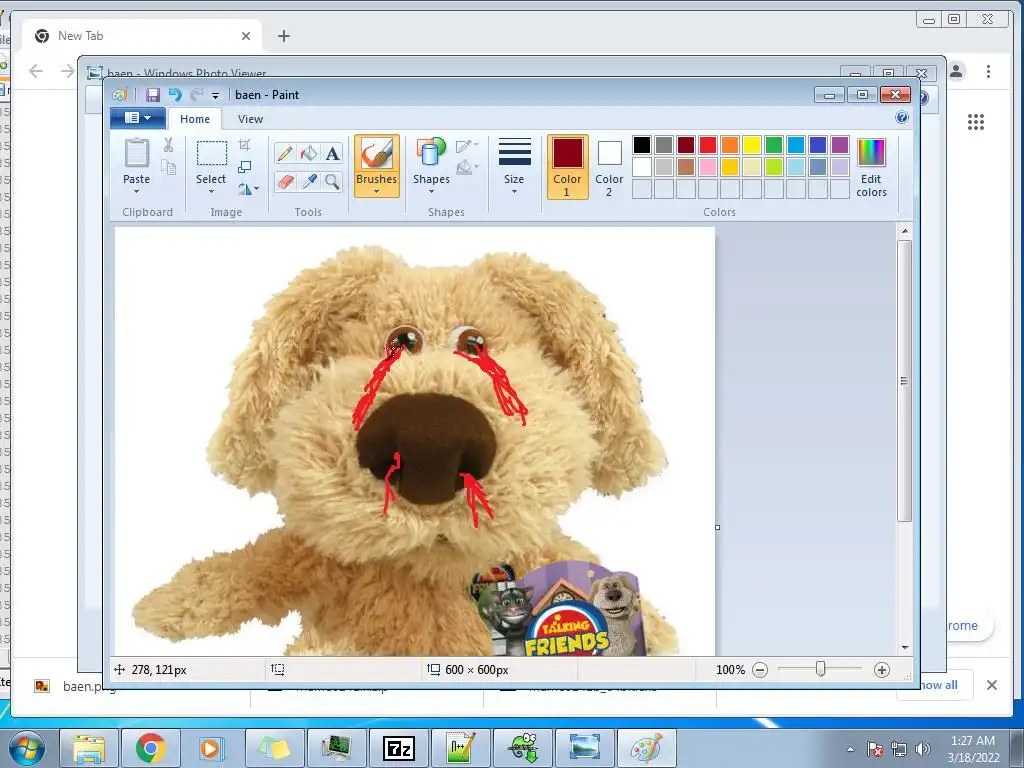Open a new Chrome tab with plus button
The height and width of the screenshot is (768, 1024).
(283, 36)
